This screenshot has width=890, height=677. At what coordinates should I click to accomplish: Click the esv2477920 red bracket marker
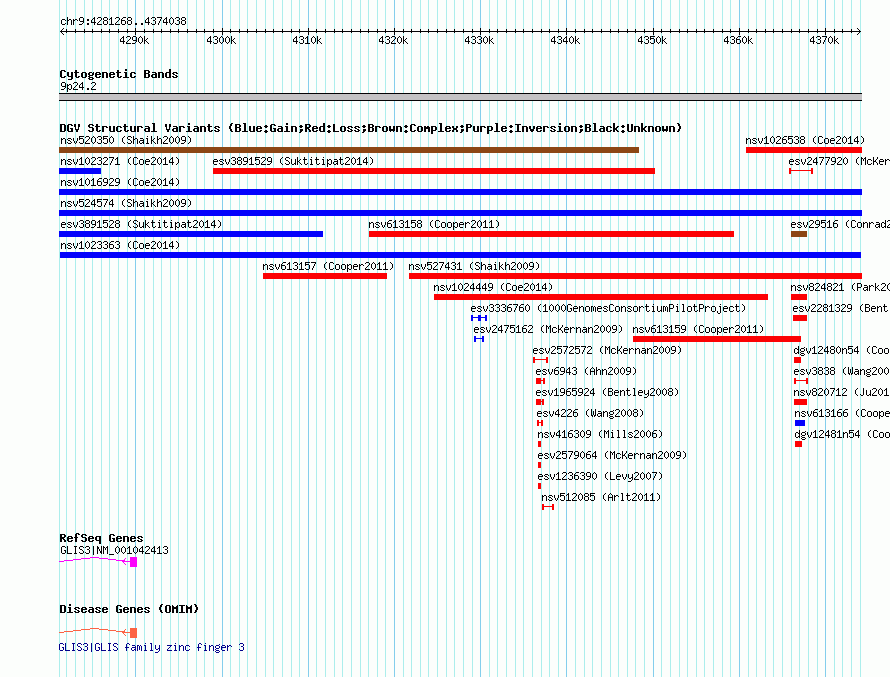(801, 171)
